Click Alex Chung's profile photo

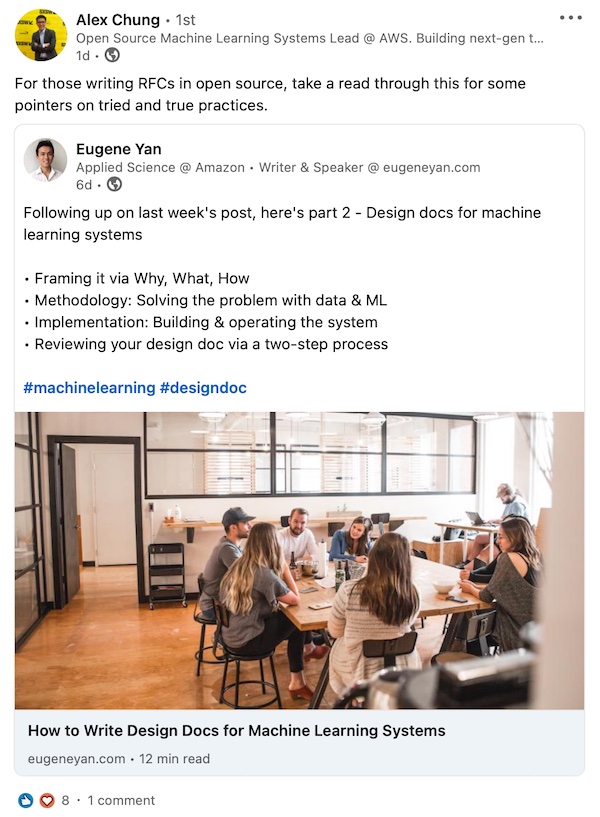(x=41, y=35)
